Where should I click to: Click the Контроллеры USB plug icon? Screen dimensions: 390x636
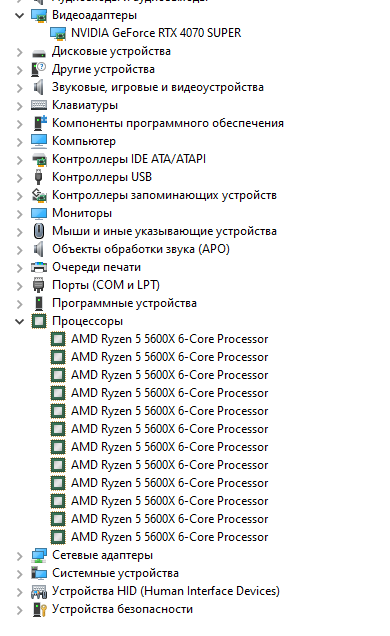39,177
